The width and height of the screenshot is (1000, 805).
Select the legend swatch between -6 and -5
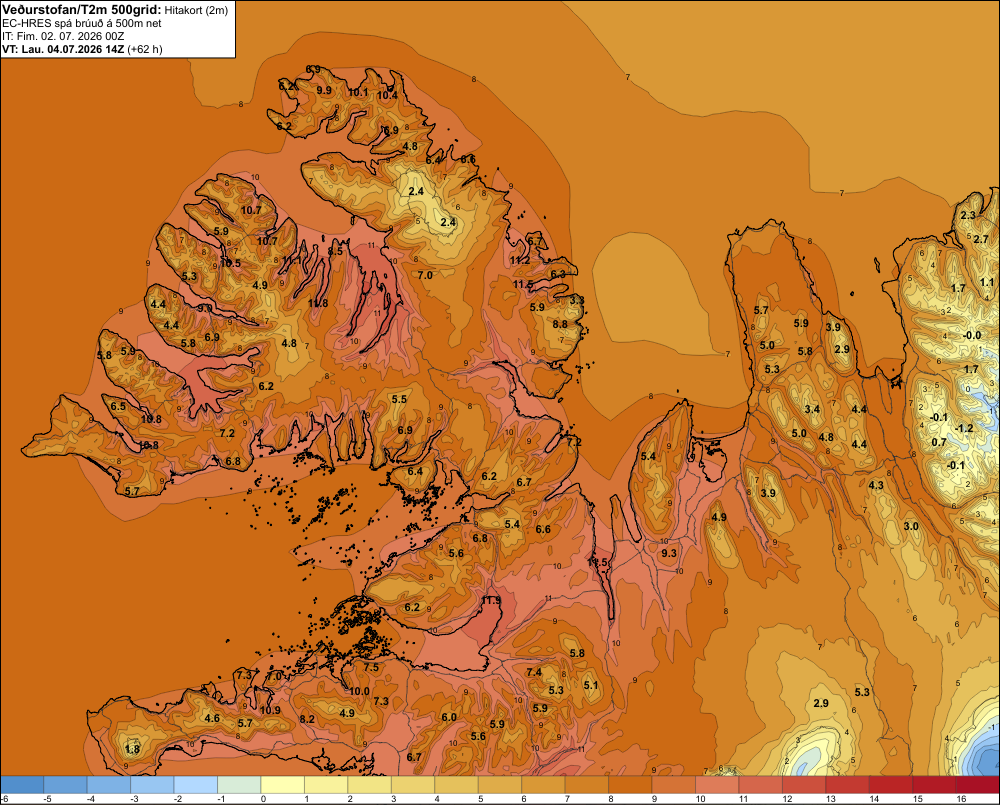(22, 784)
